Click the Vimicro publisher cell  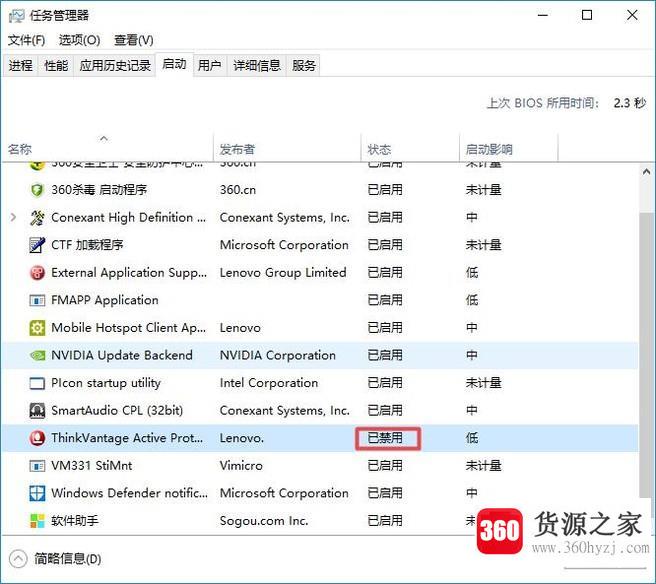[241, 466]
